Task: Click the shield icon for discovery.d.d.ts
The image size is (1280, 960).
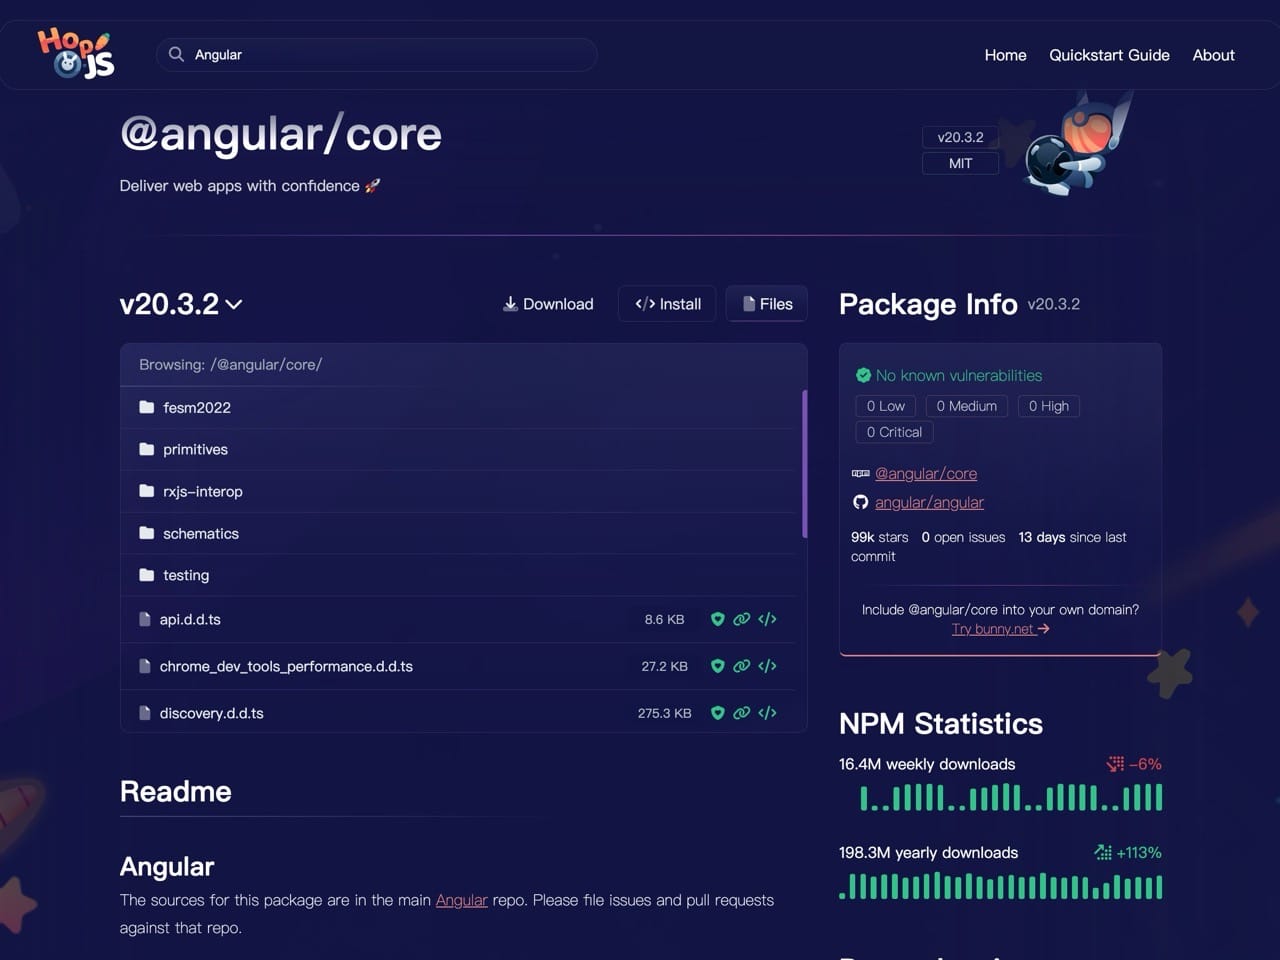Action: click(x=717, y=713)
